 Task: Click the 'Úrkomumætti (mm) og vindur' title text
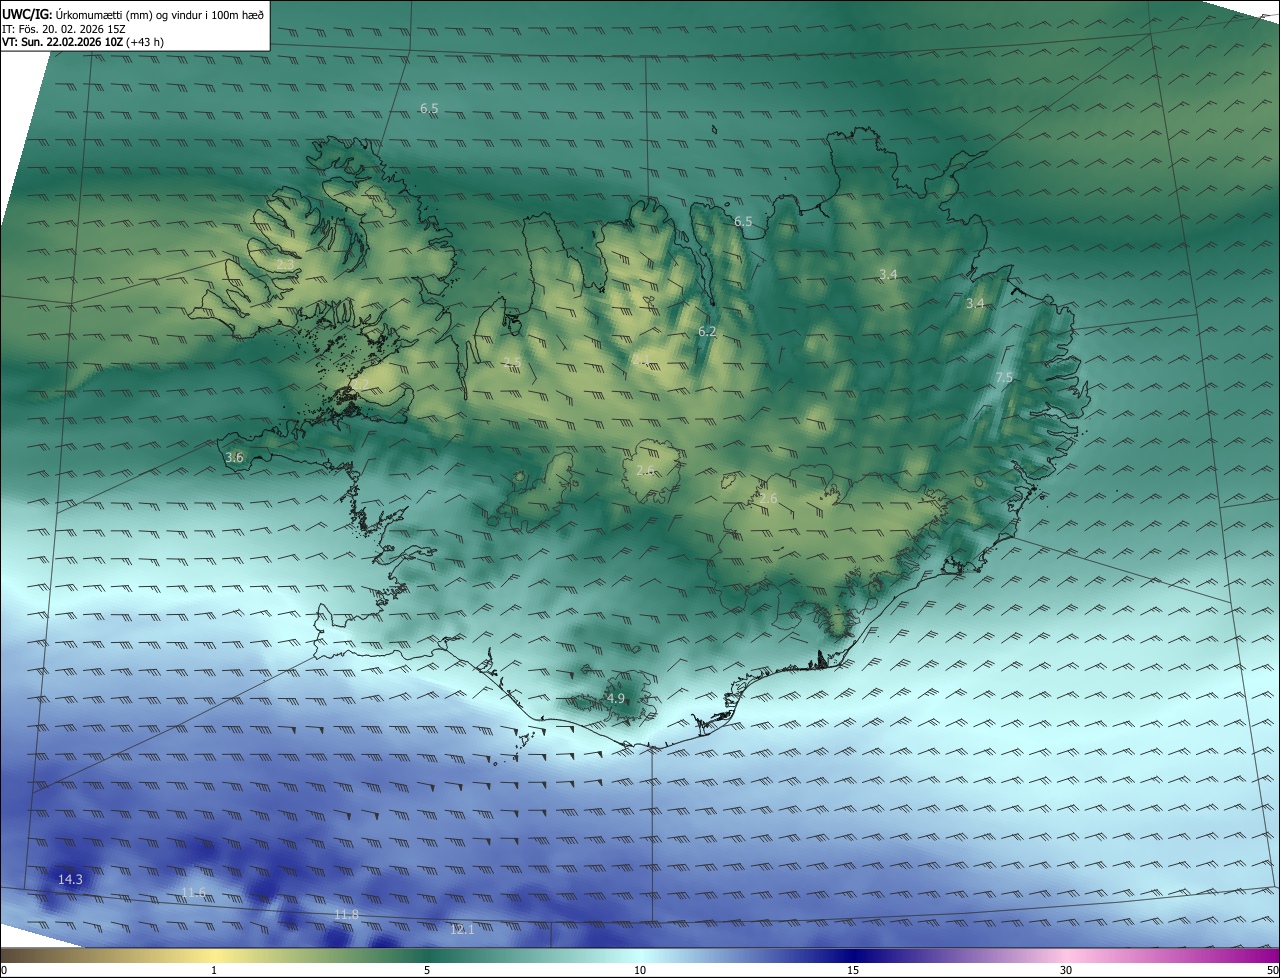158,13
